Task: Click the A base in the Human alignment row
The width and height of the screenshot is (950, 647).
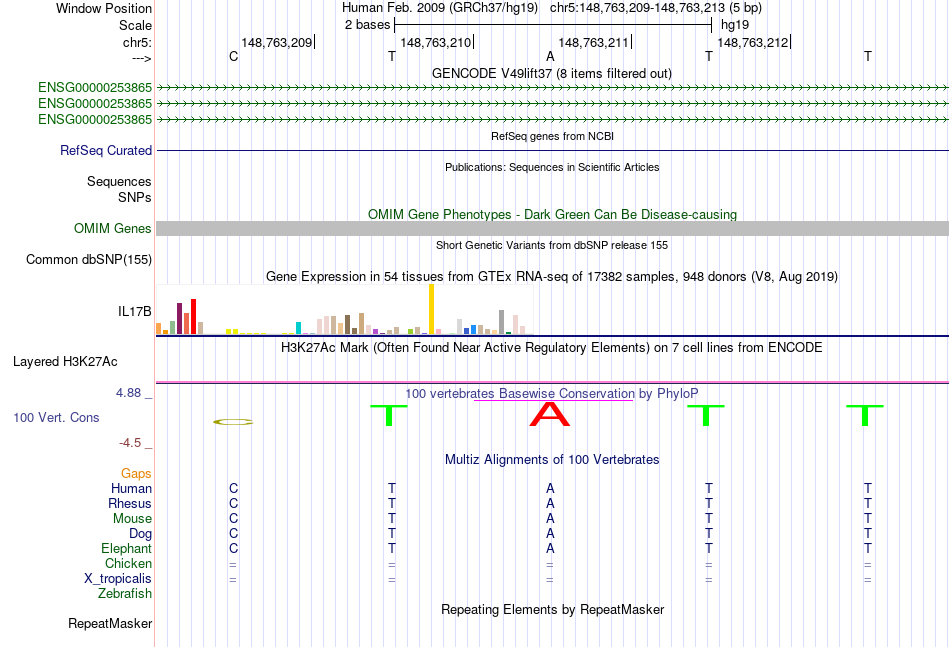Action: (550, 488)
